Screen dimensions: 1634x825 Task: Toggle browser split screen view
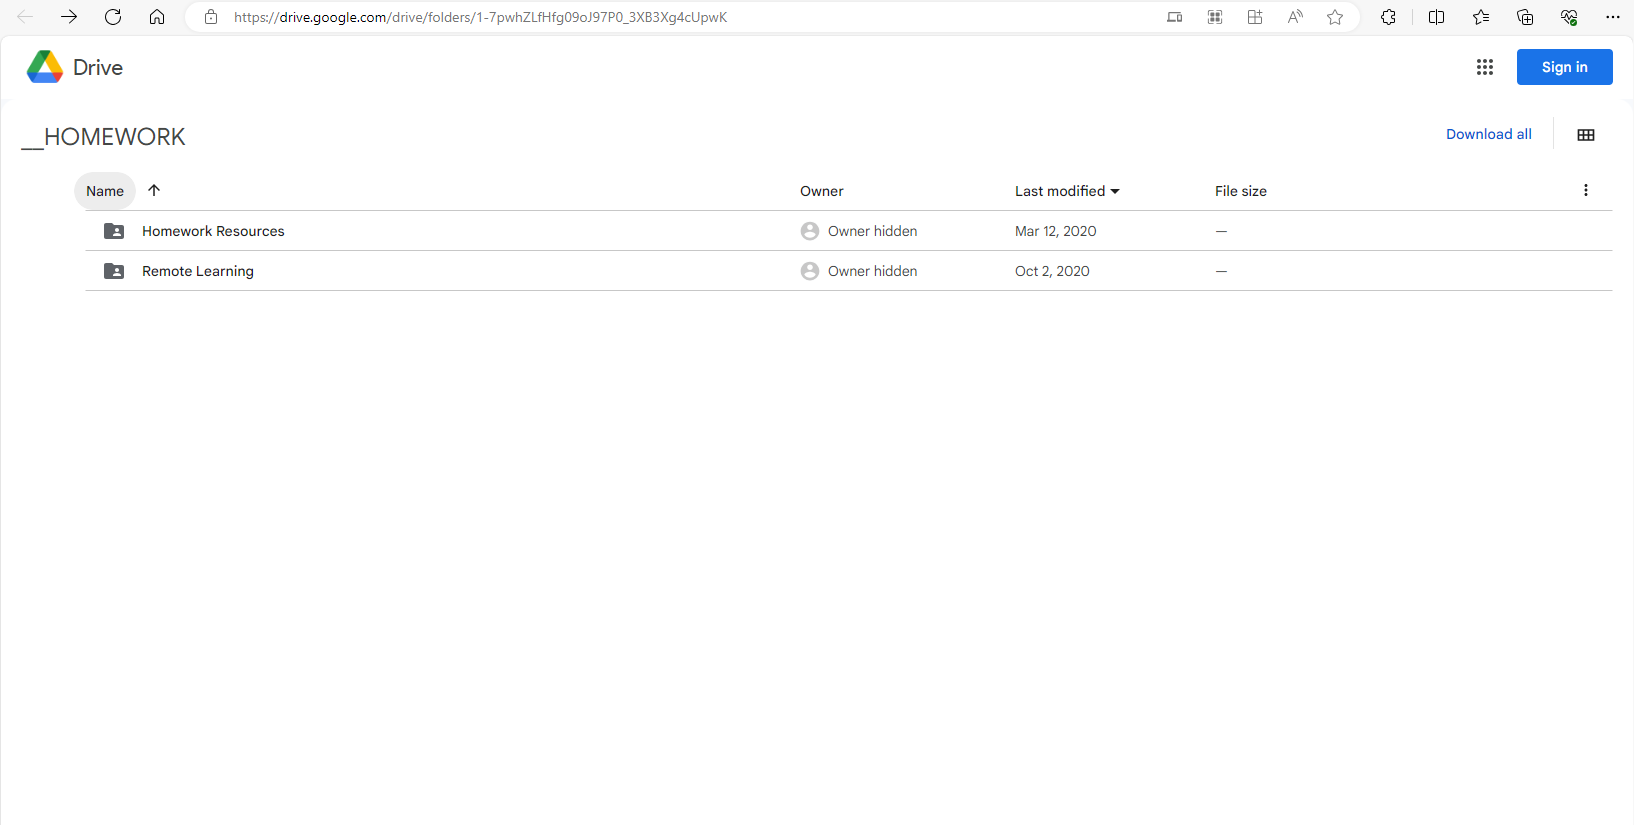pyautogui.click(x=1436, y=17)
